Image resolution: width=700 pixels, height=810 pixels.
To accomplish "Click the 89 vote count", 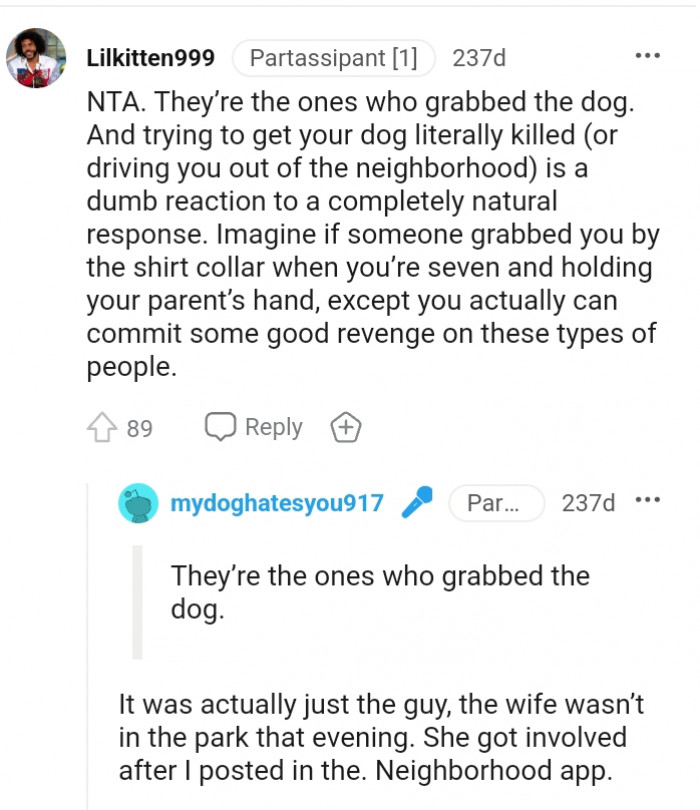I will (142, 427).
